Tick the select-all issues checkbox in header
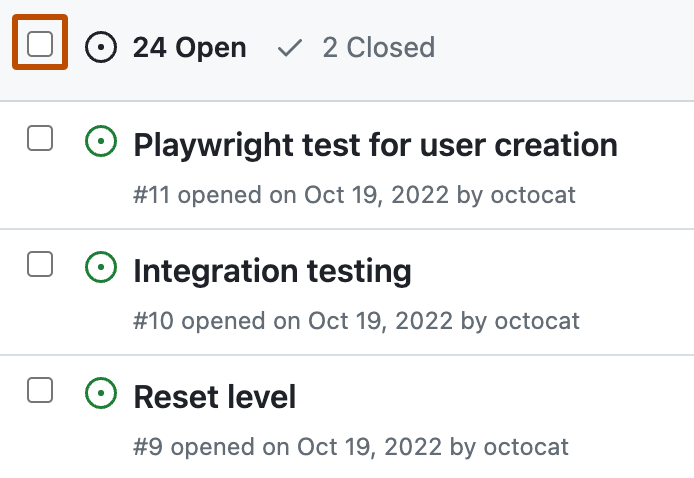 point(40,43)
